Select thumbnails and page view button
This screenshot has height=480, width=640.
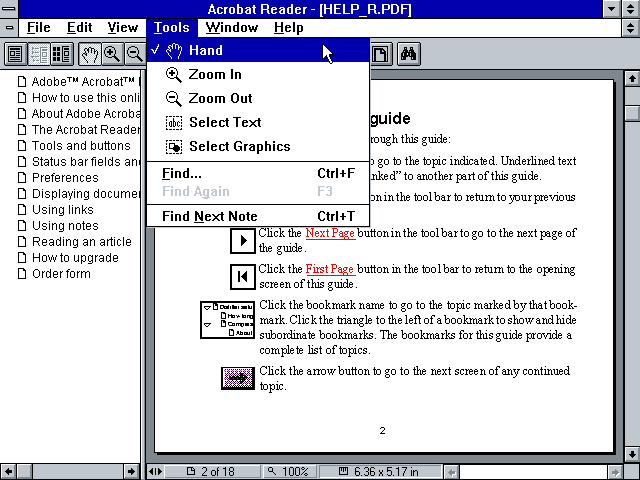[62, 54]
